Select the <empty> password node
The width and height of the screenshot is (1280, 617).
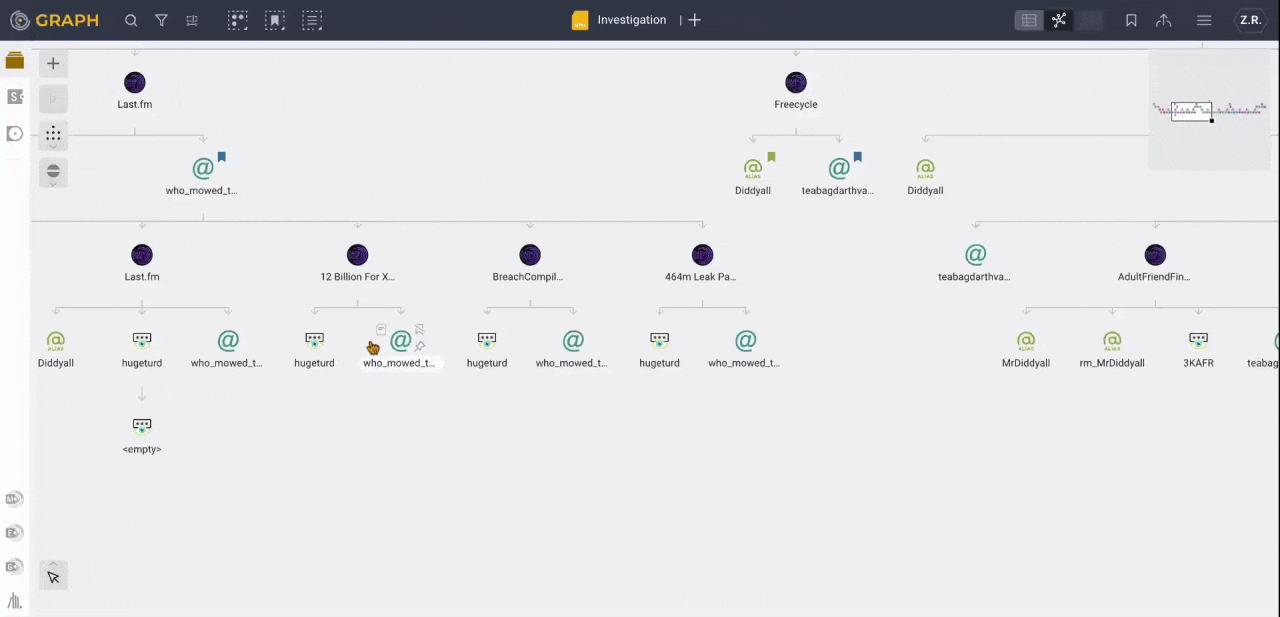tap(142, 426)
